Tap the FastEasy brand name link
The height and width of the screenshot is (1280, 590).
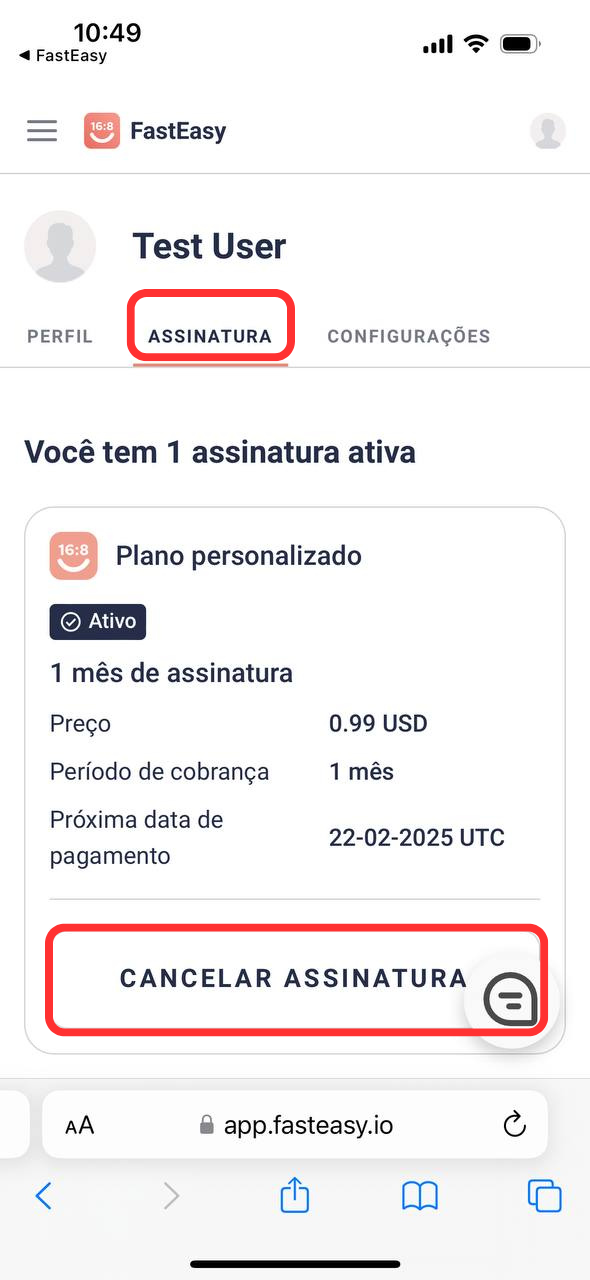178,131
